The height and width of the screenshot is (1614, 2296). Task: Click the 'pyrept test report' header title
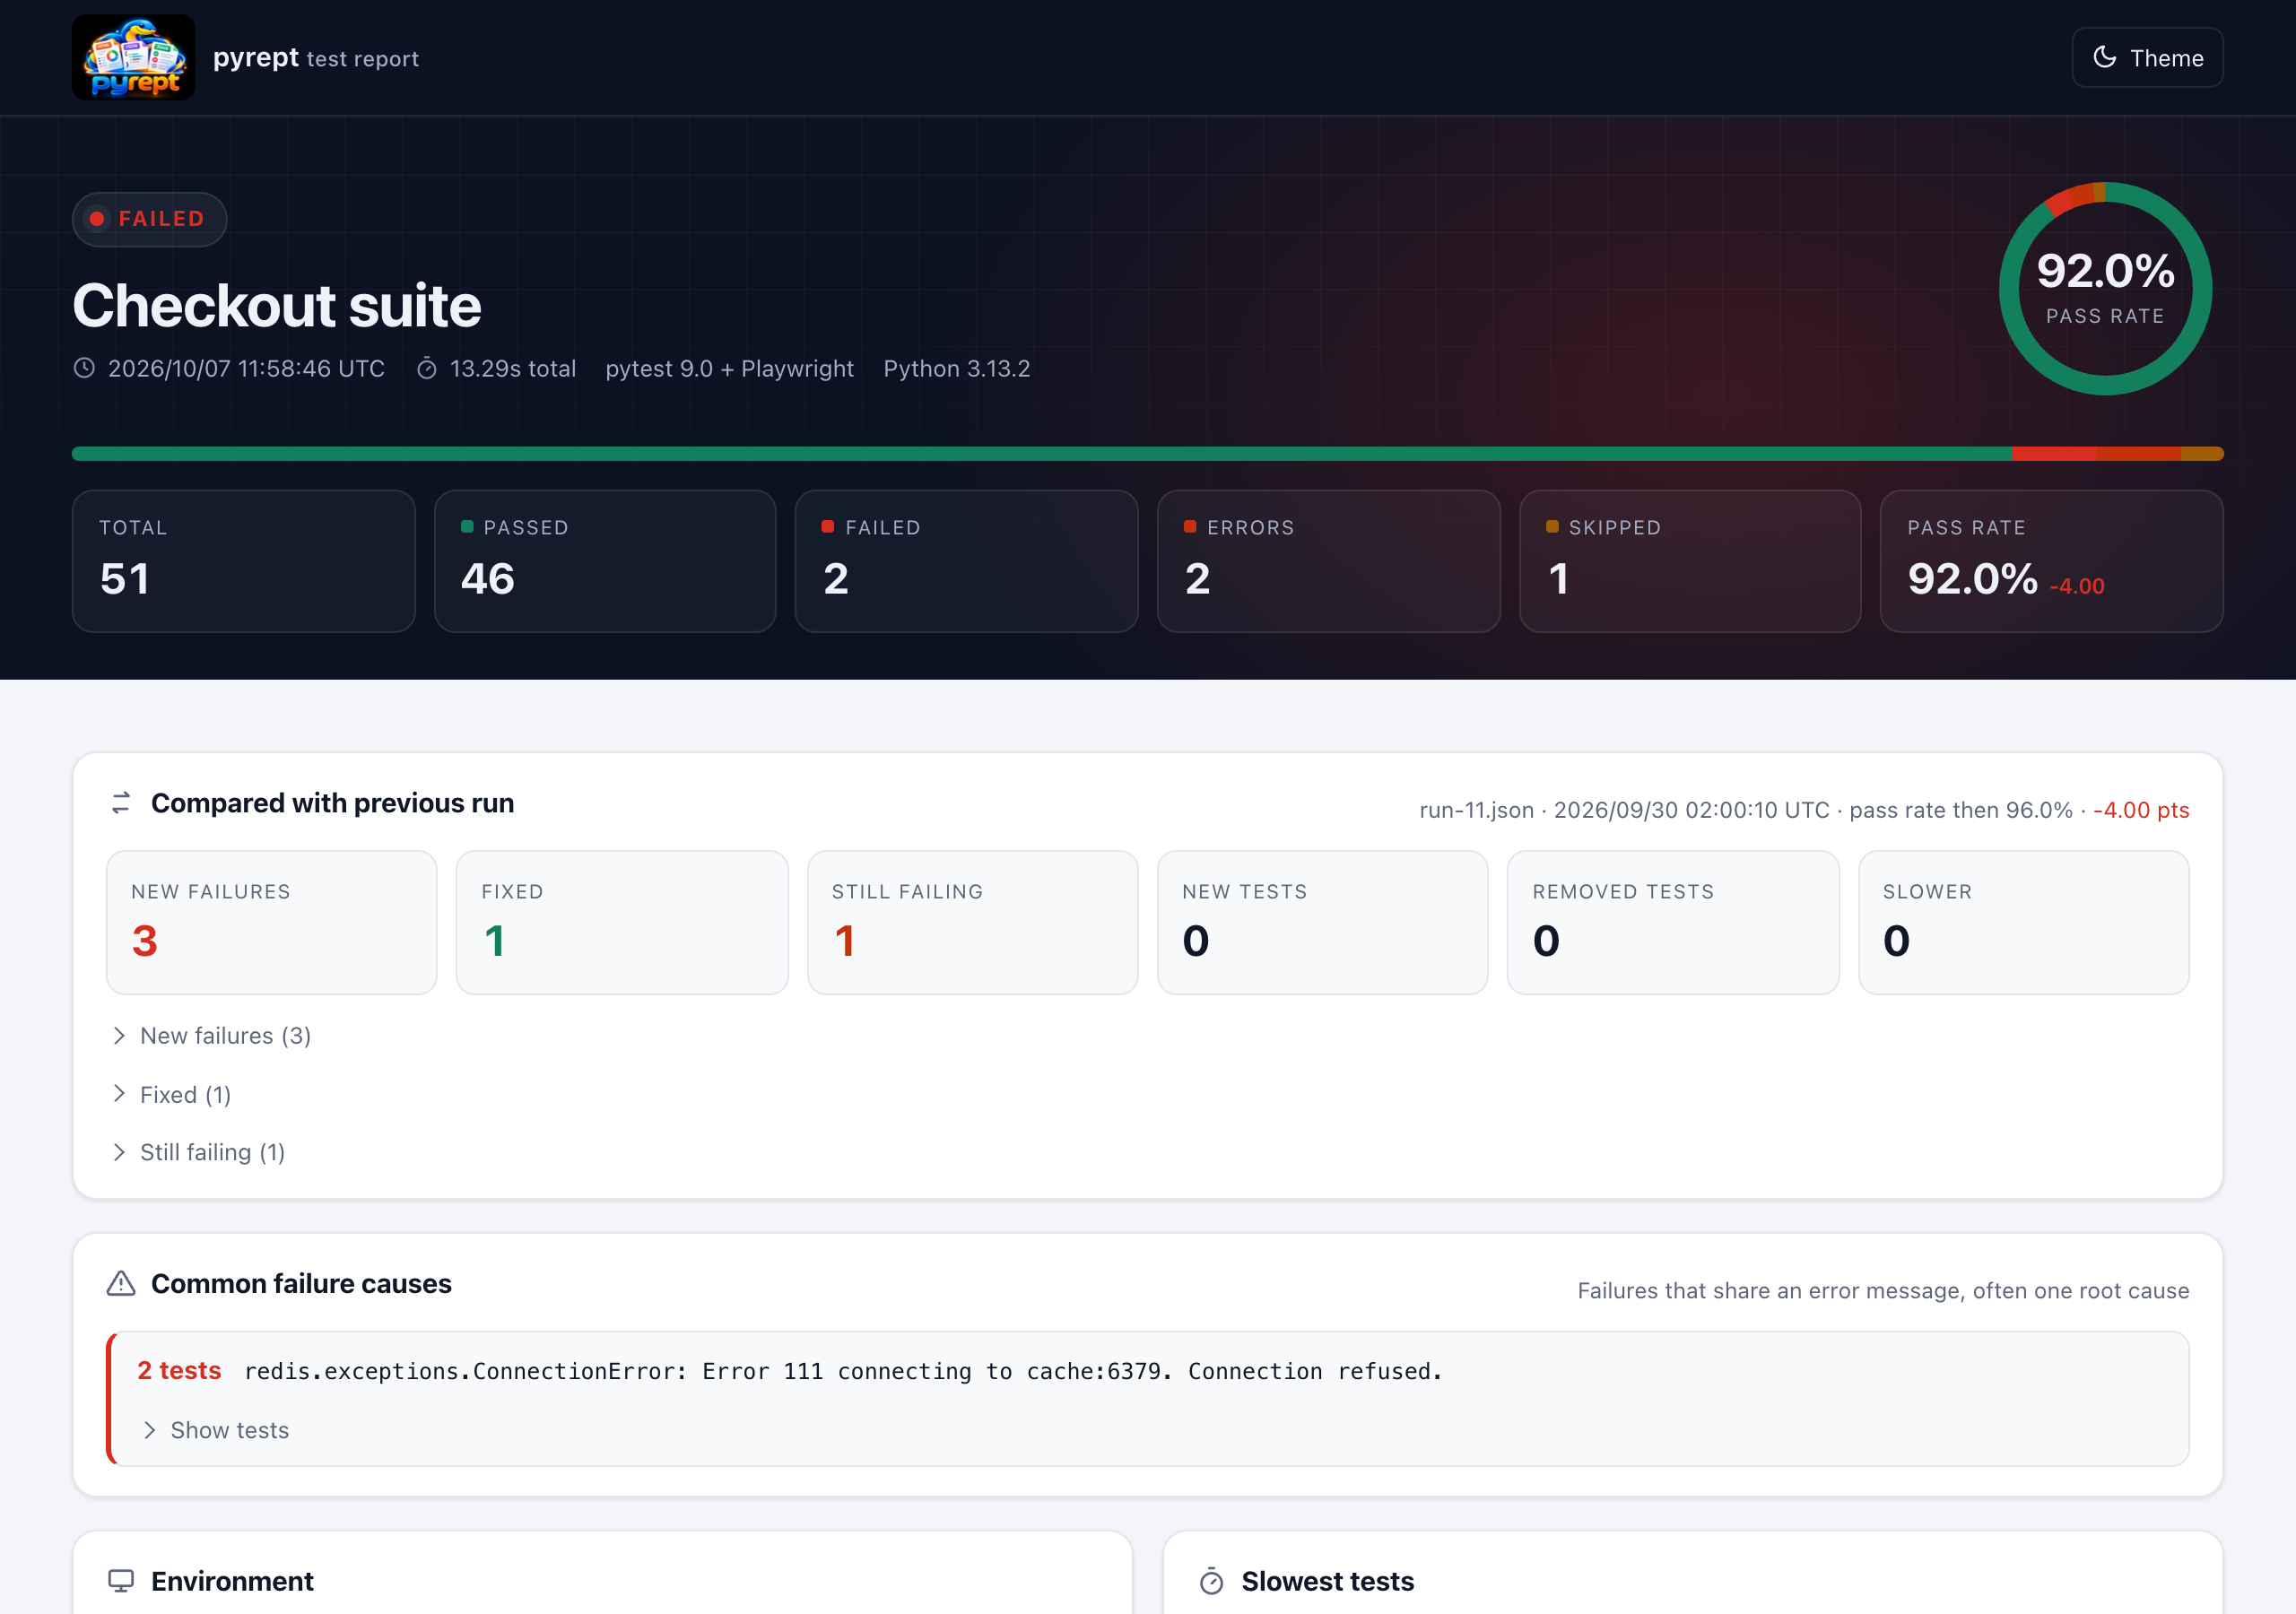[315, 58]
